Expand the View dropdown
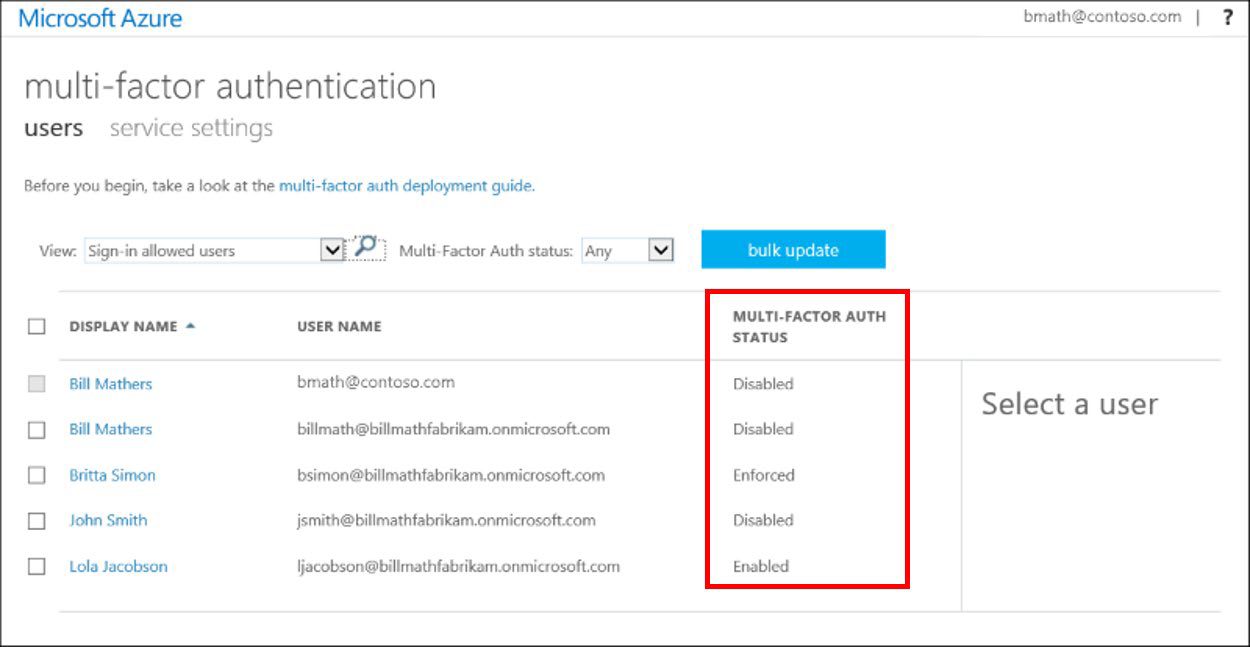Screen dimensions: 1250x647 tap(332, 251)
